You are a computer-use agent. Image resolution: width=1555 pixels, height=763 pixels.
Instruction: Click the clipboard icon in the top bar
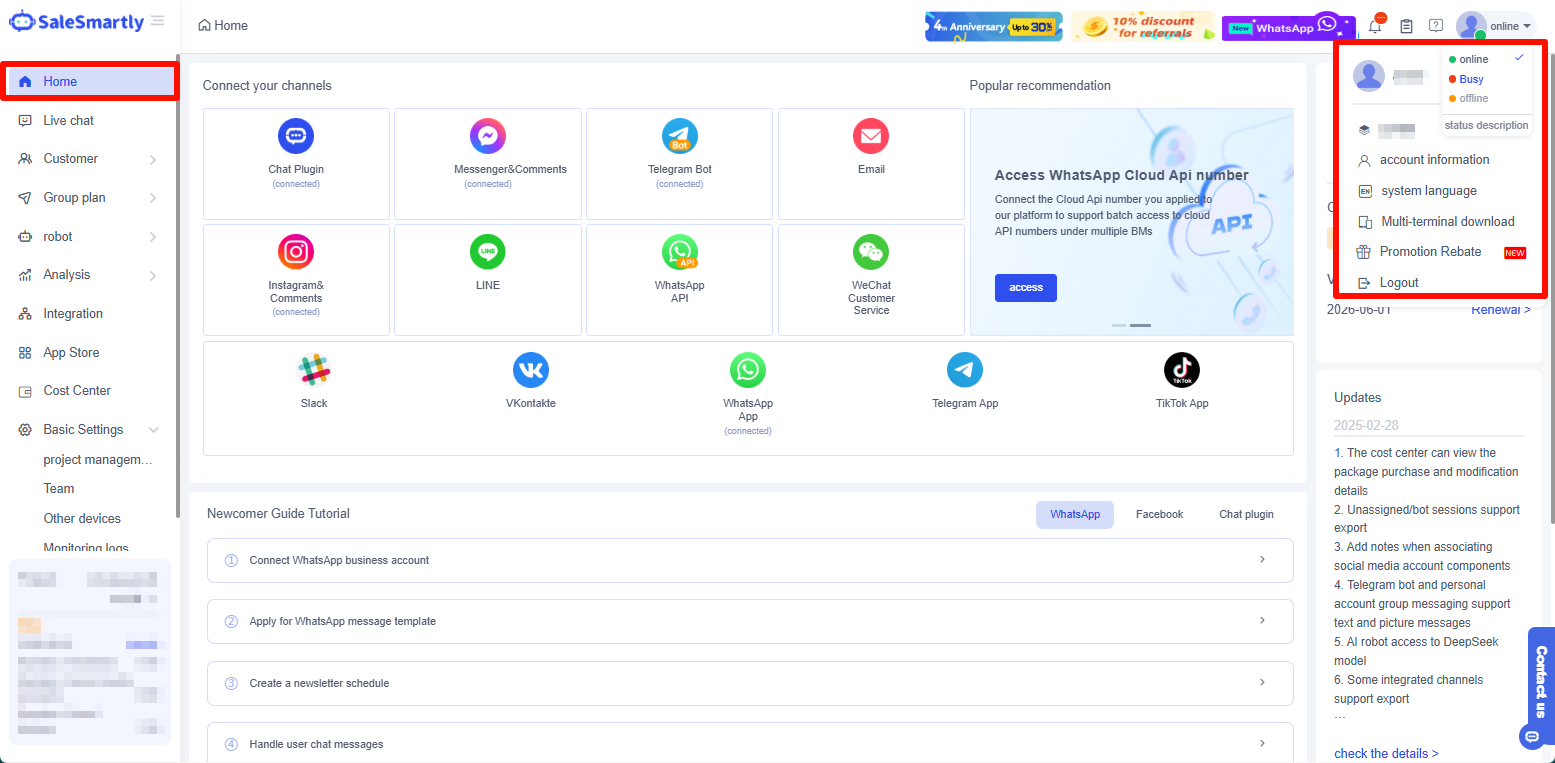[x=1406, y=26]
